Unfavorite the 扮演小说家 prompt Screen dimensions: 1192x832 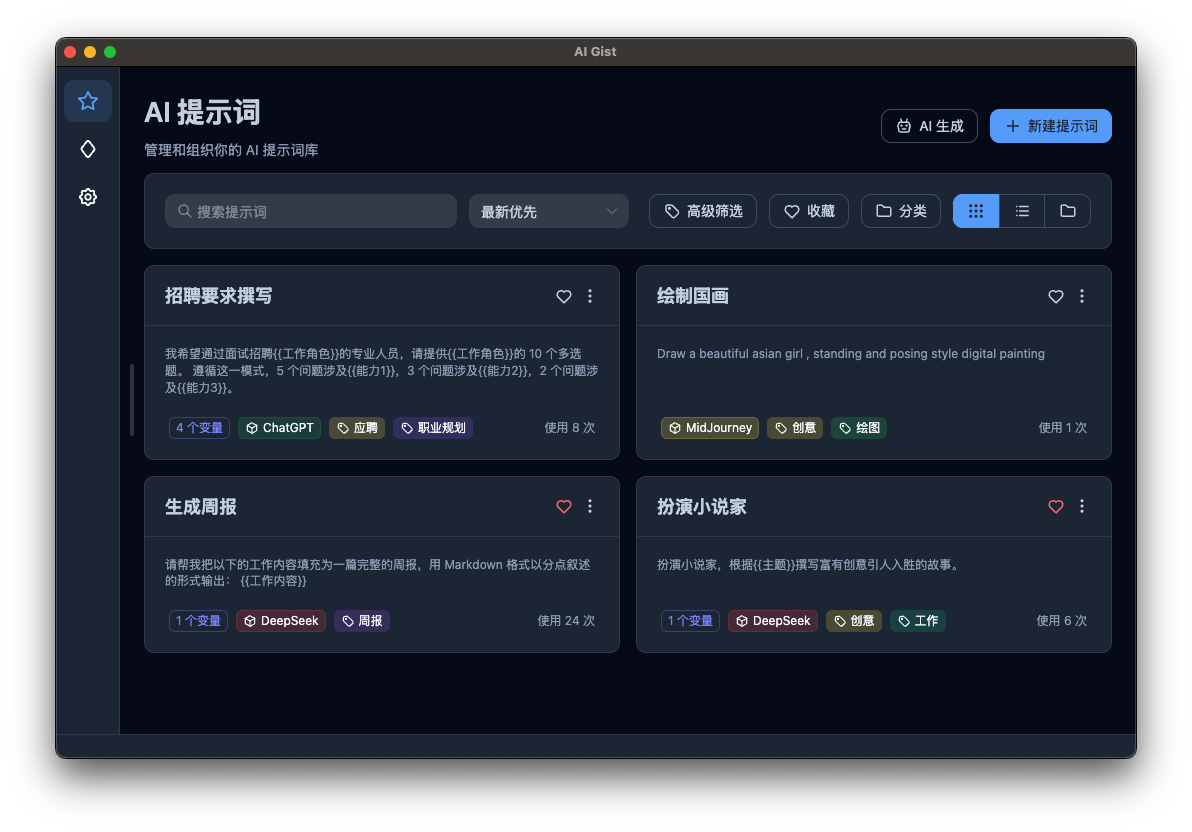click(1055, 507)
